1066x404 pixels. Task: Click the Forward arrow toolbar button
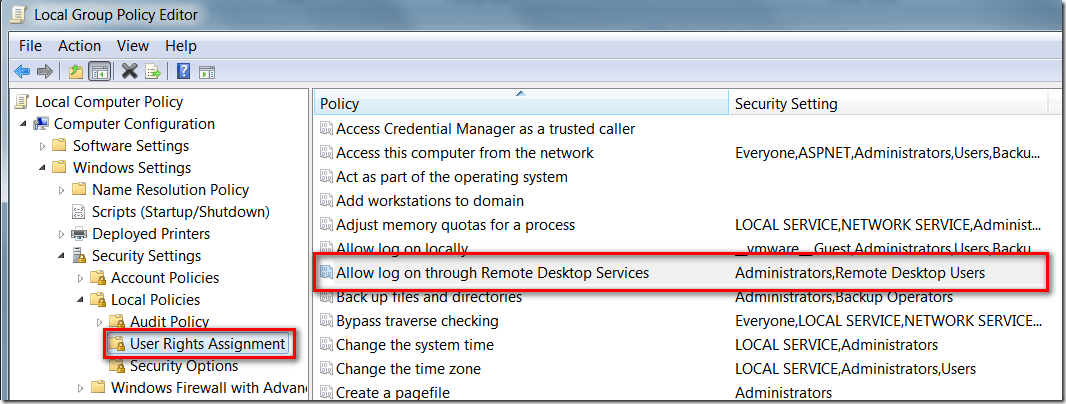(x=44, y=71)
